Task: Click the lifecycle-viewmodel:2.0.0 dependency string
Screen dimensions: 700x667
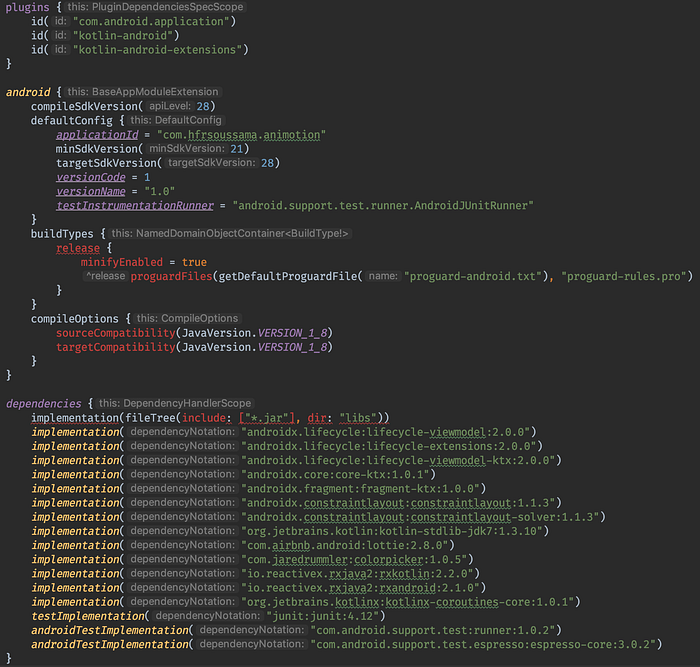Action: pos(385,432)
